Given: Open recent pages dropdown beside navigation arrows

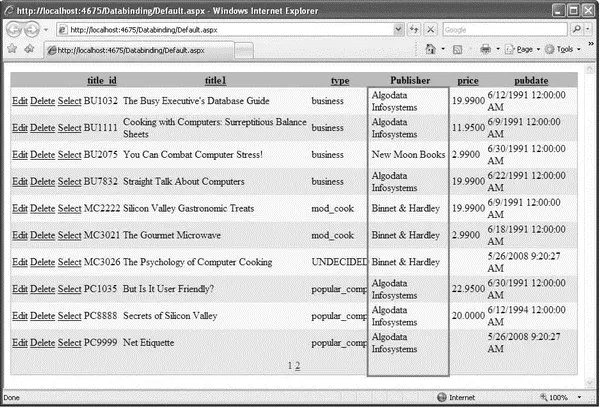Looking at the screenshot, I should pyautogui.click(x=46, y=29).
